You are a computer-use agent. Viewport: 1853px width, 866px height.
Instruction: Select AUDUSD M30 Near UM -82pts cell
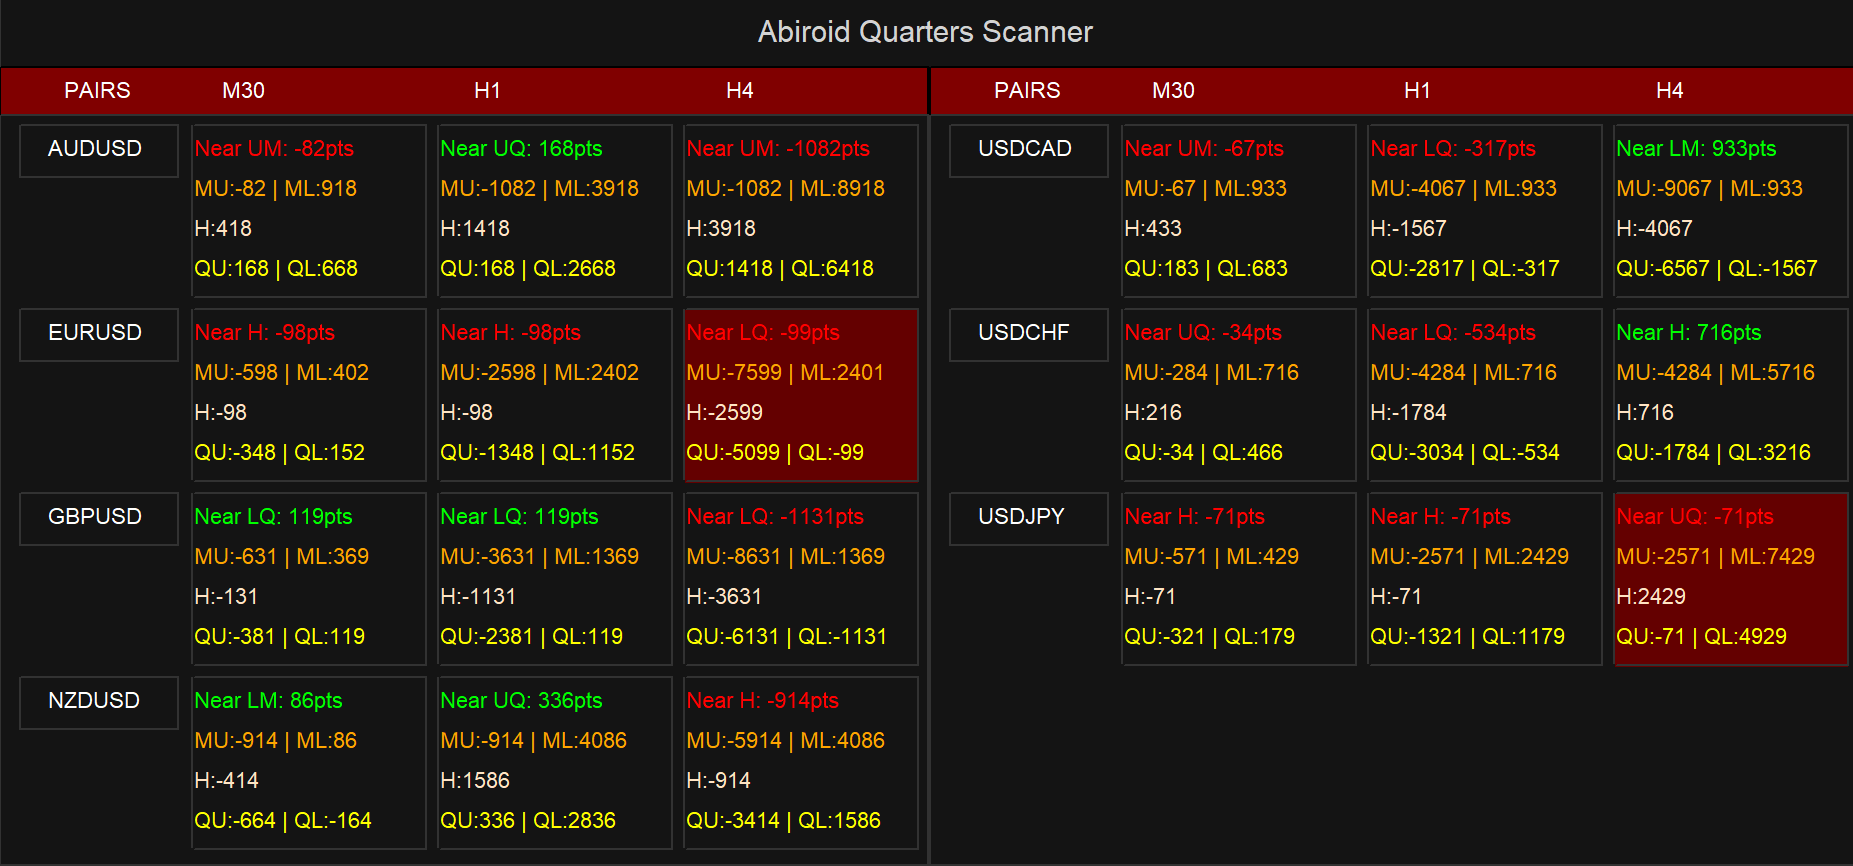pyautogui.click(x=309, y=210)
